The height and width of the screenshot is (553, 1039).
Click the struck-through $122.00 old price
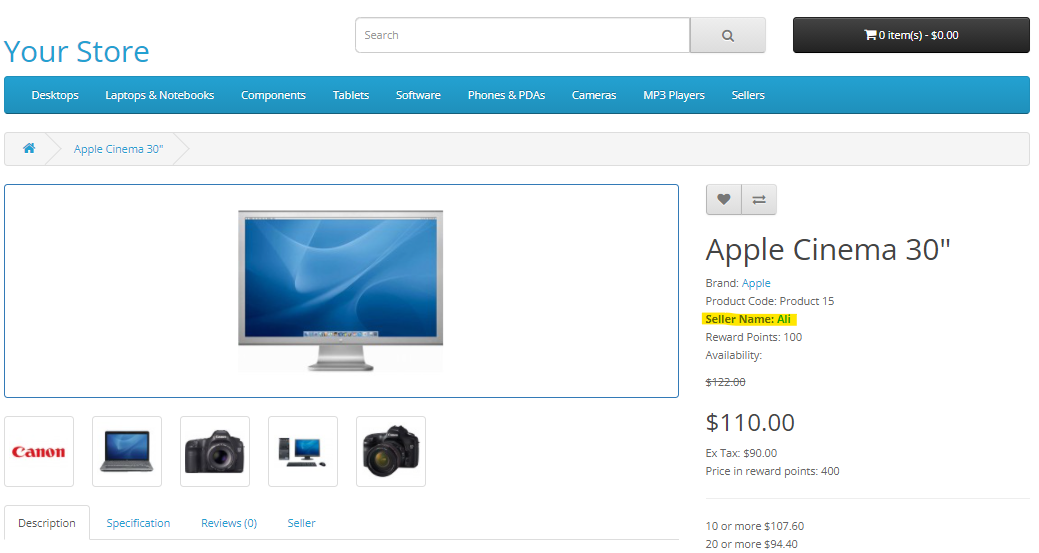pos(726,382)
